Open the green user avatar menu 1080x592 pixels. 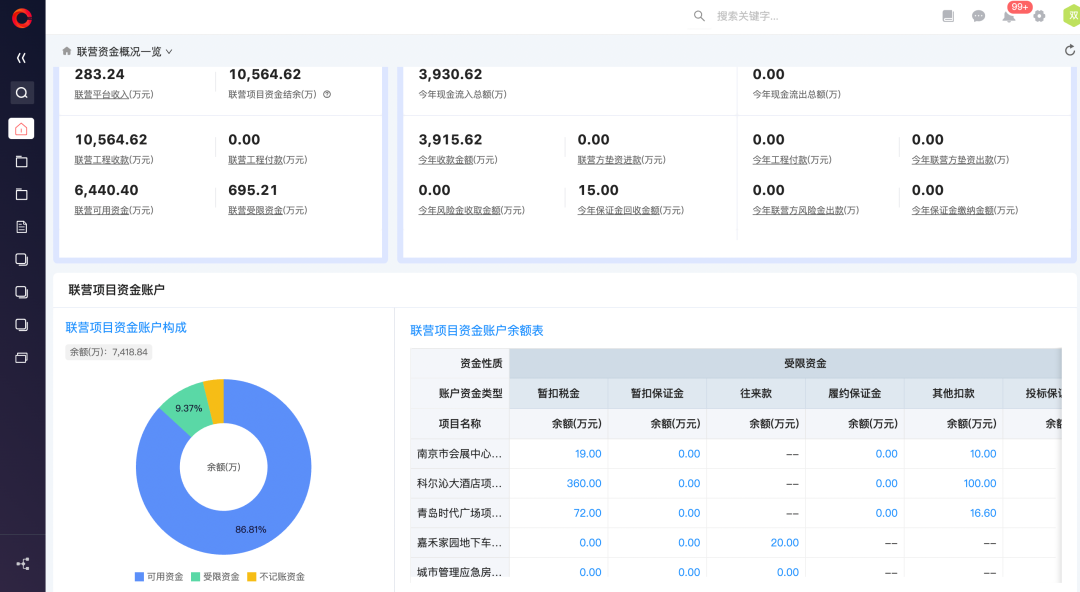click(x=1071, y=16)
